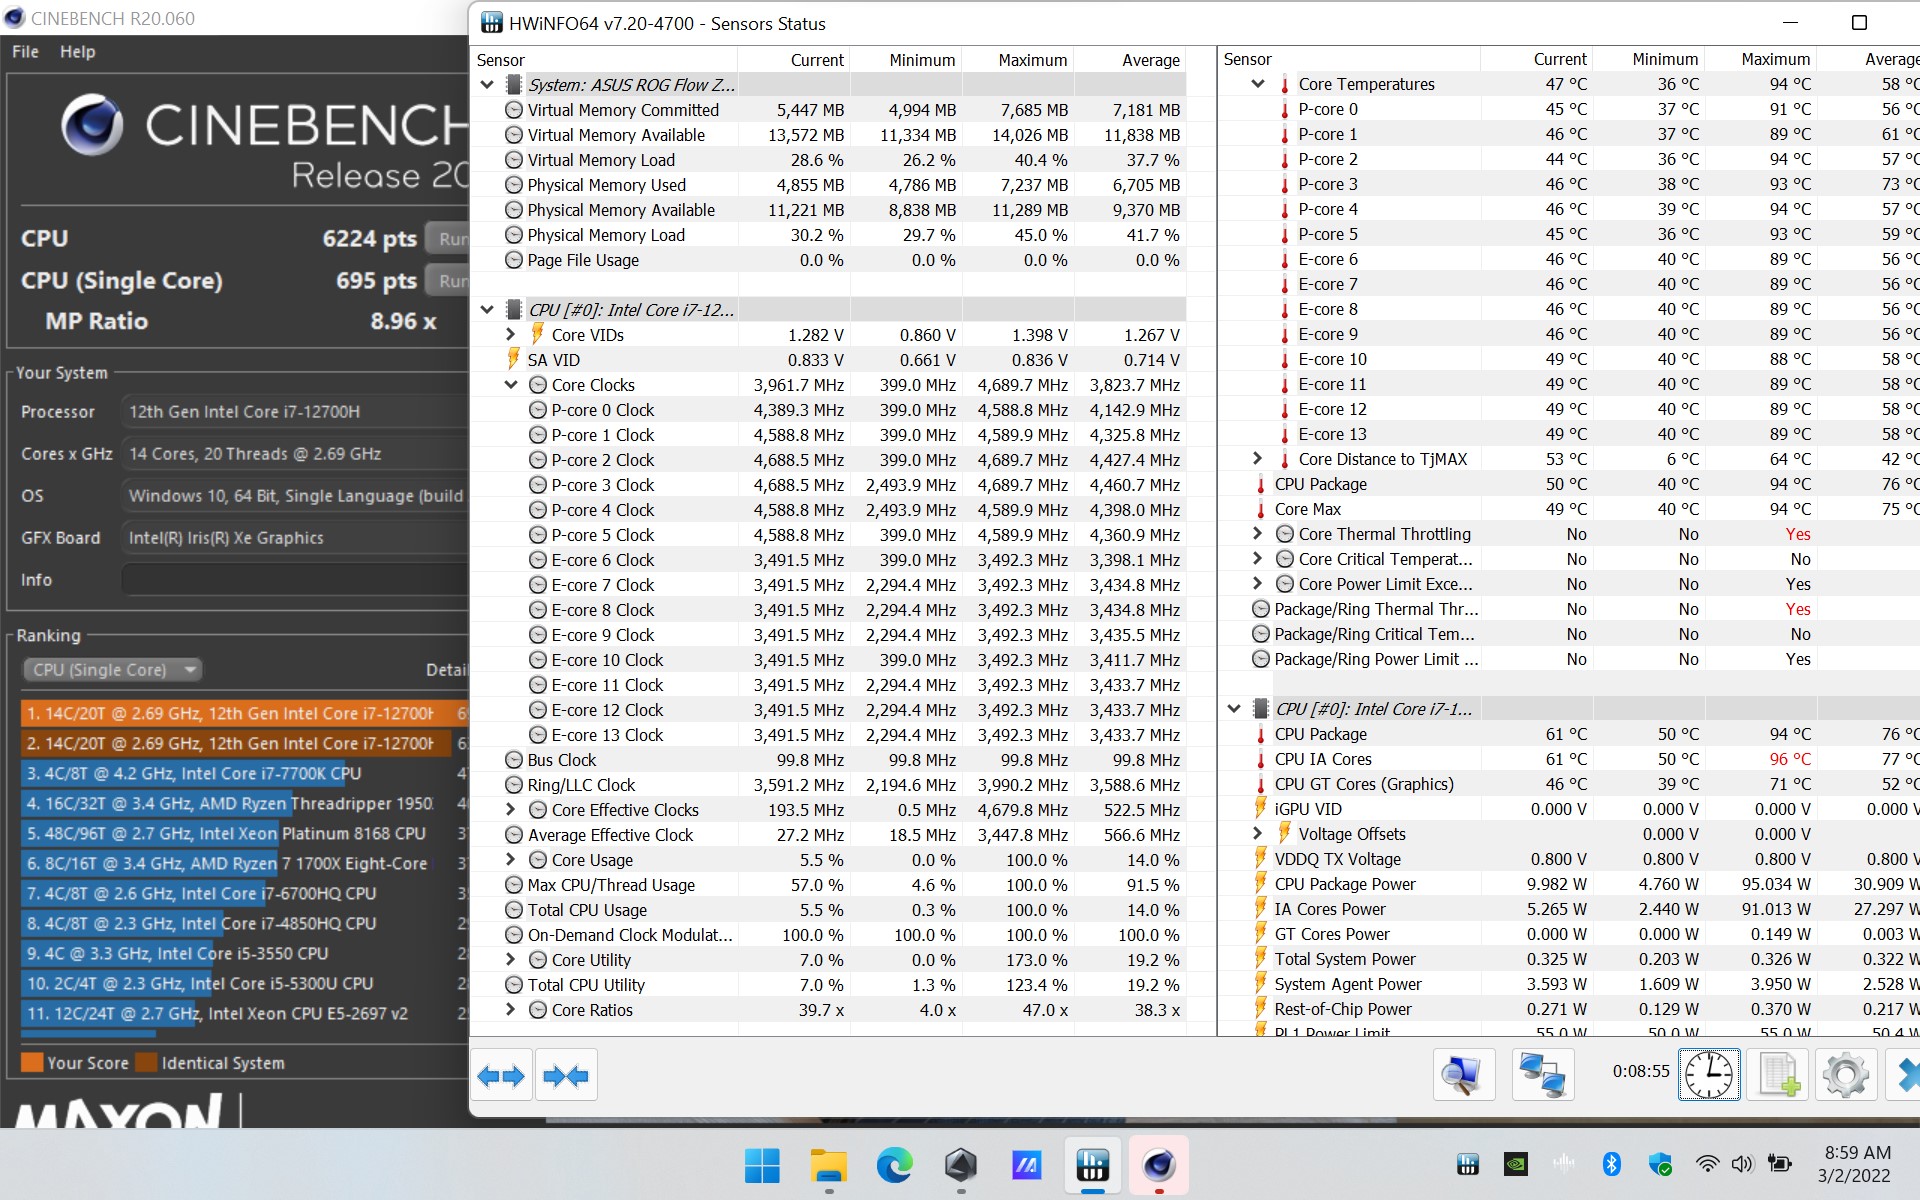Open the Cinebench File menu
This screenshot has height=1200, width=1920.
click(26, 52)
